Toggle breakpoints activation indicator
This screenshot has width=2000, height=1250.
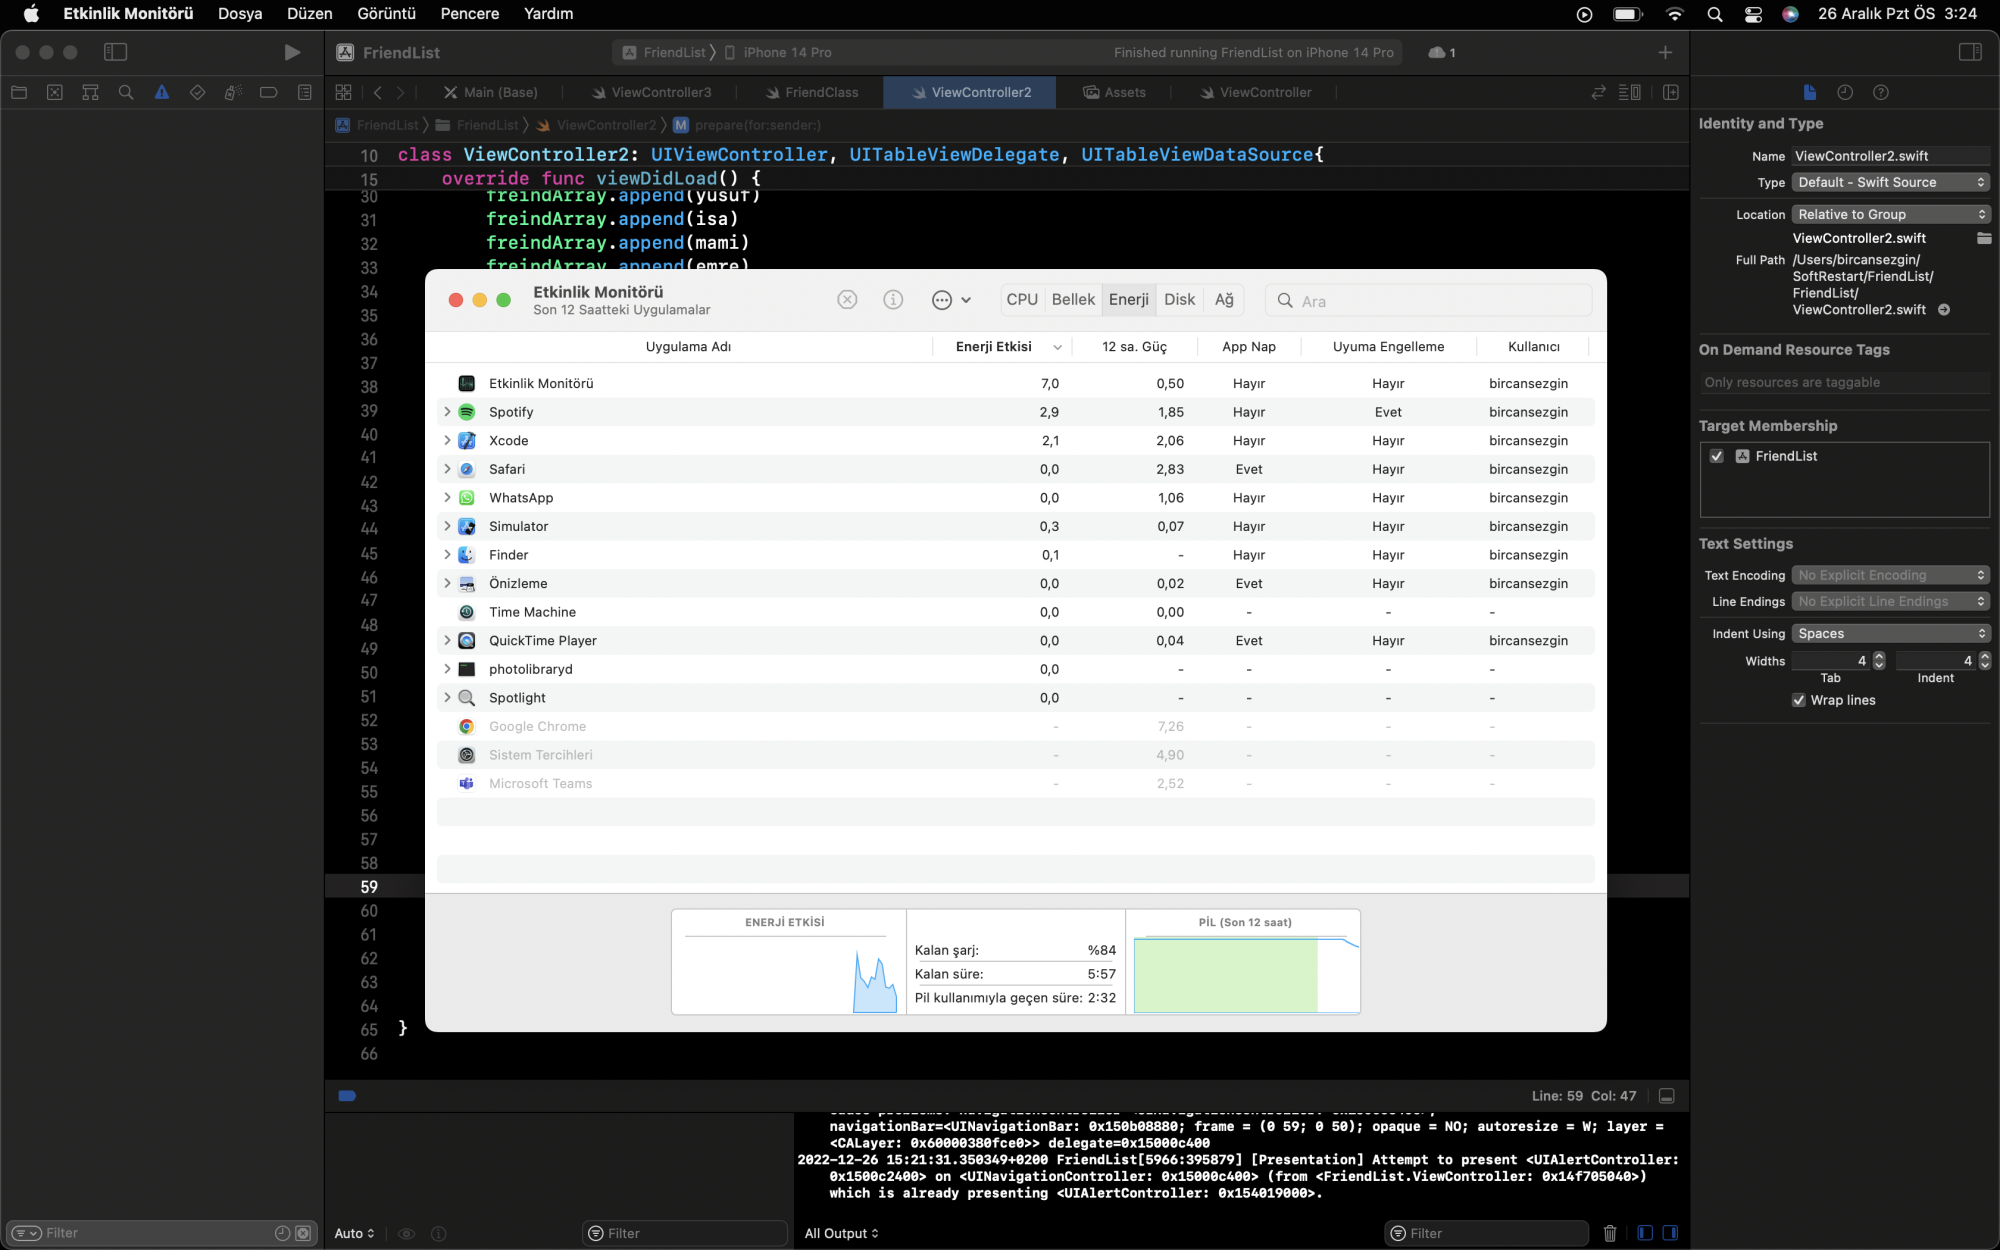(x=347, y=1096)
